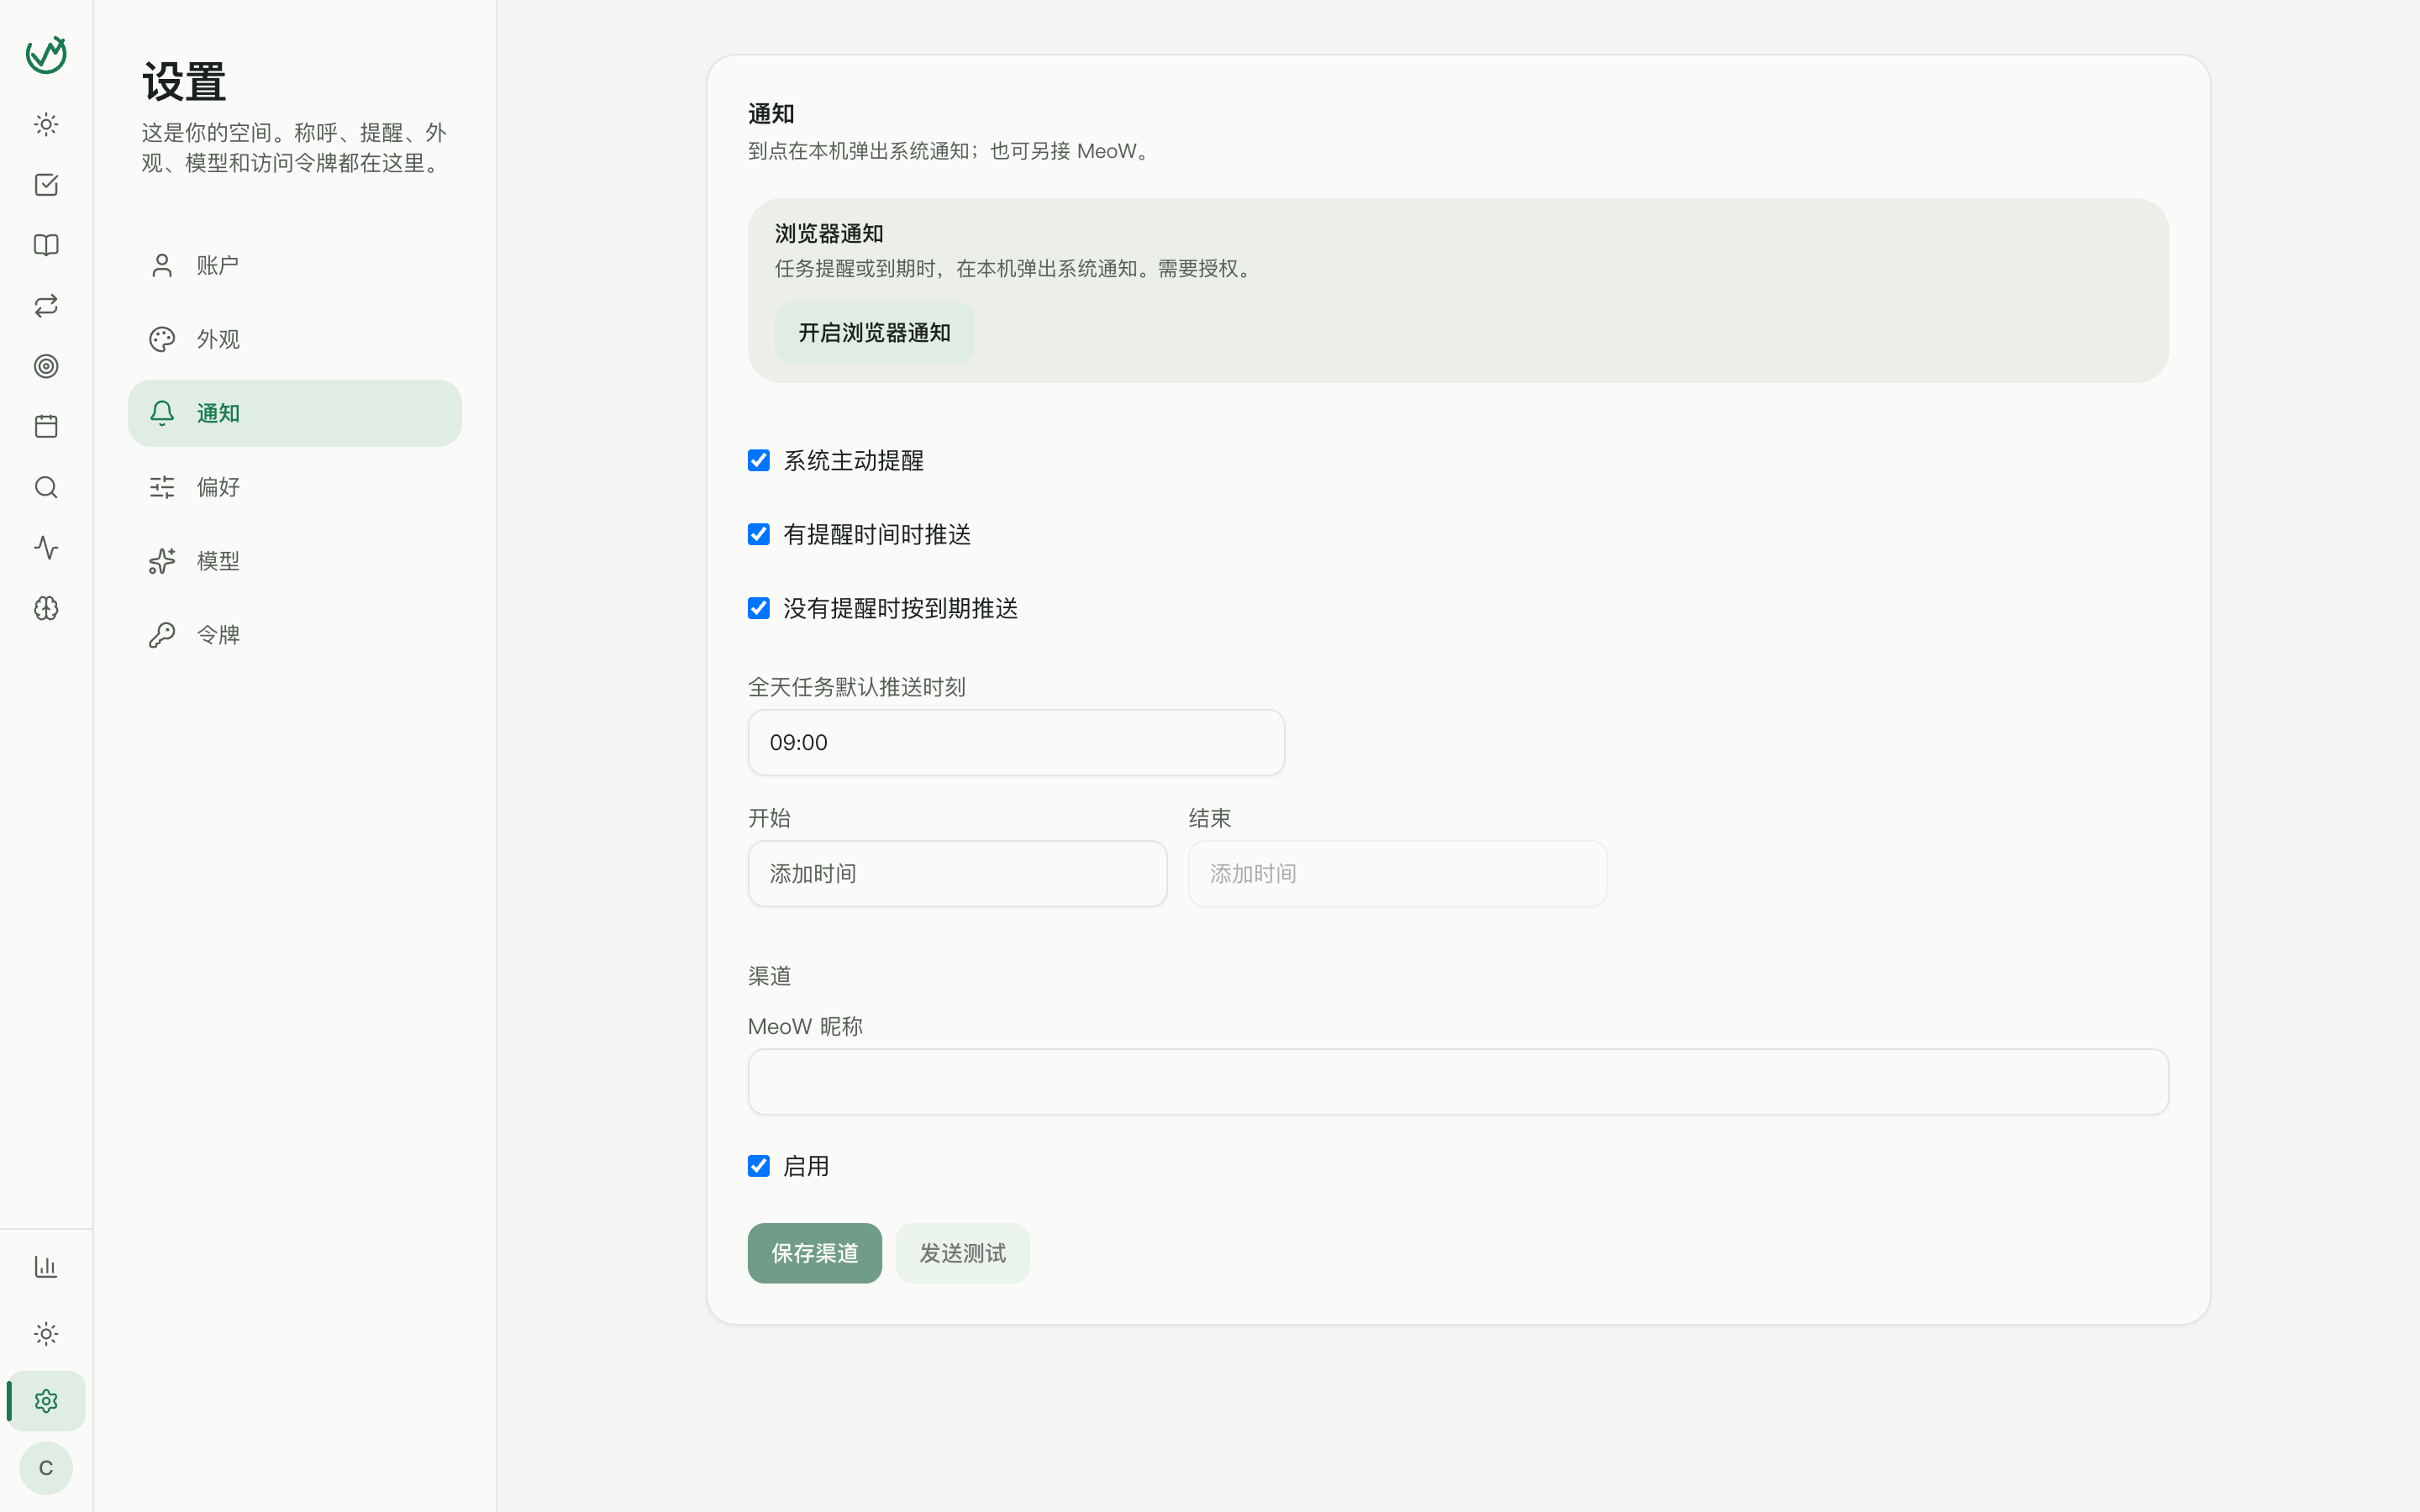Open the repeat arrows icon in the left rail
This screenshot has height=1512, width=2420.
tap(46, 306)
